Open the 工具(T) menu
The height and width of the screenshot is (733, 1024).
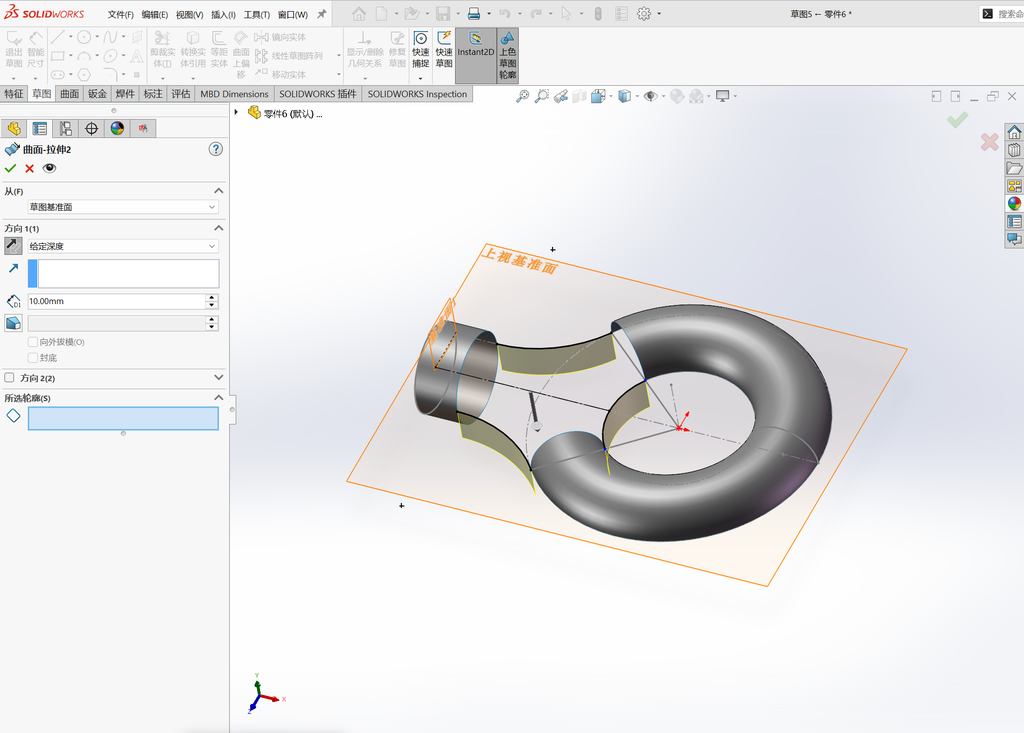click(257, 14)
